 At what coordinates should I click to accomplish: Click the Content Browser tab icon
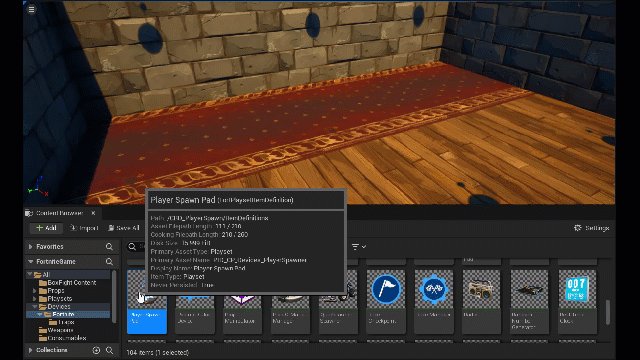[29, 213]
